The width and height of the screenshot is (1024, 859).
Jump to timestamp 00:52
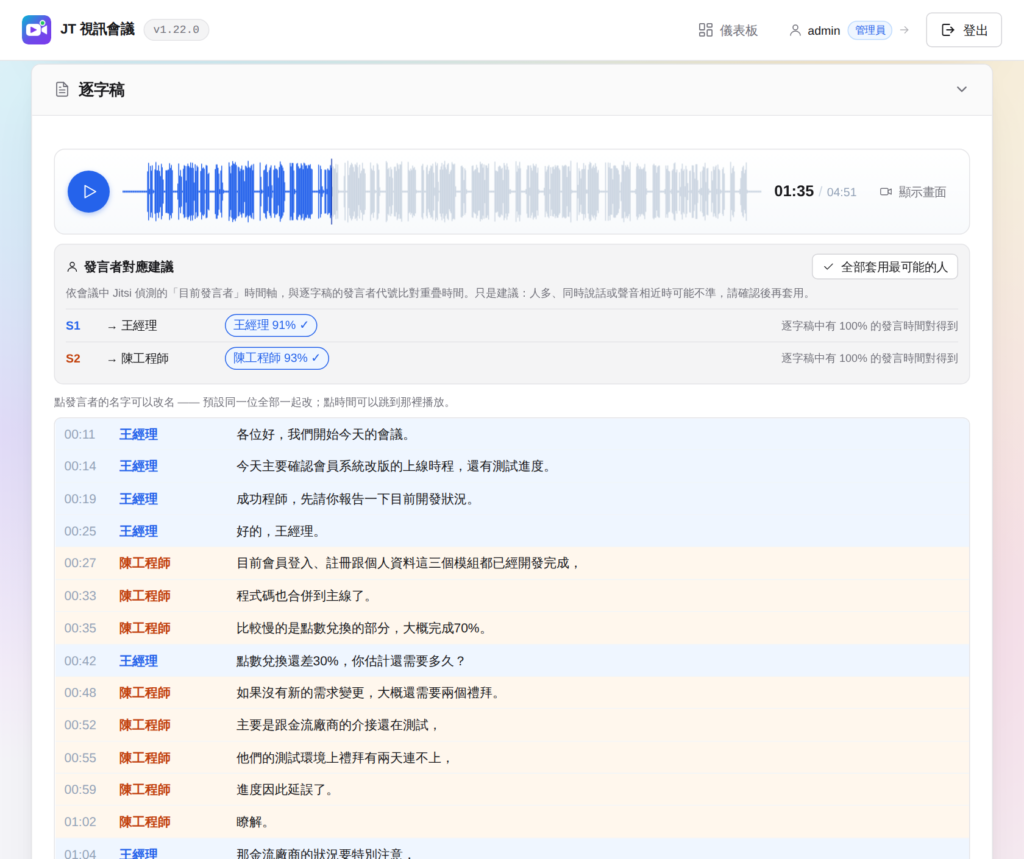(x=80, y=725)
